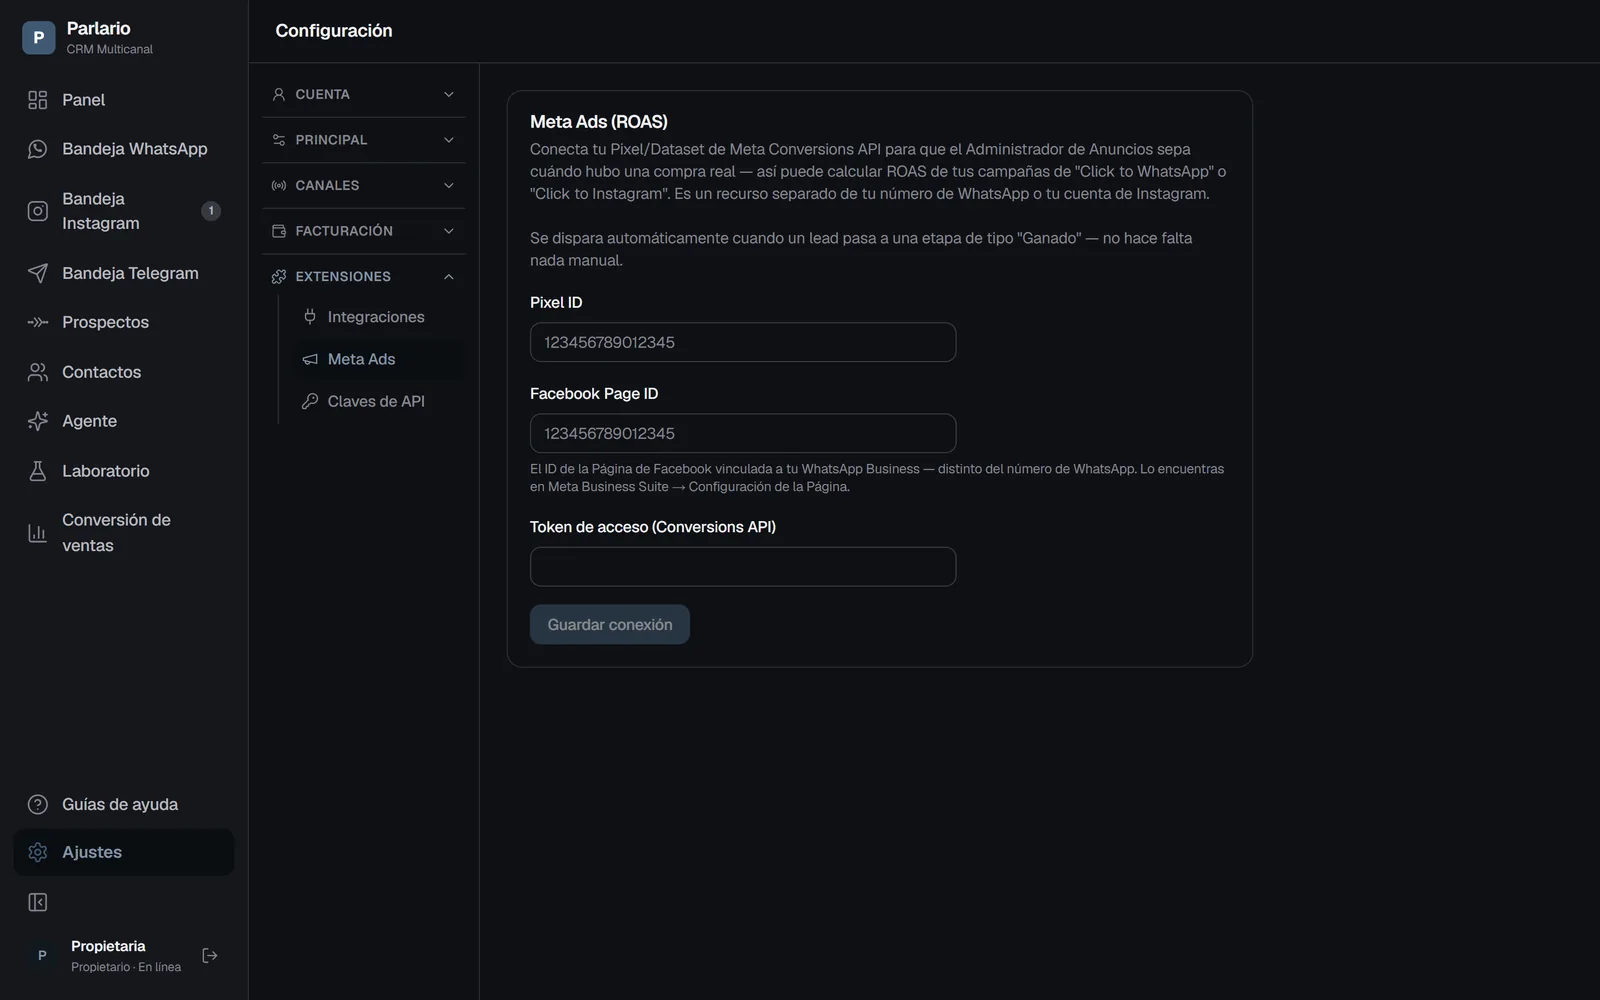Open the Integraciones settings page
The width and height of the screenshot is (1600, 1000).
[x=377, y=317]
